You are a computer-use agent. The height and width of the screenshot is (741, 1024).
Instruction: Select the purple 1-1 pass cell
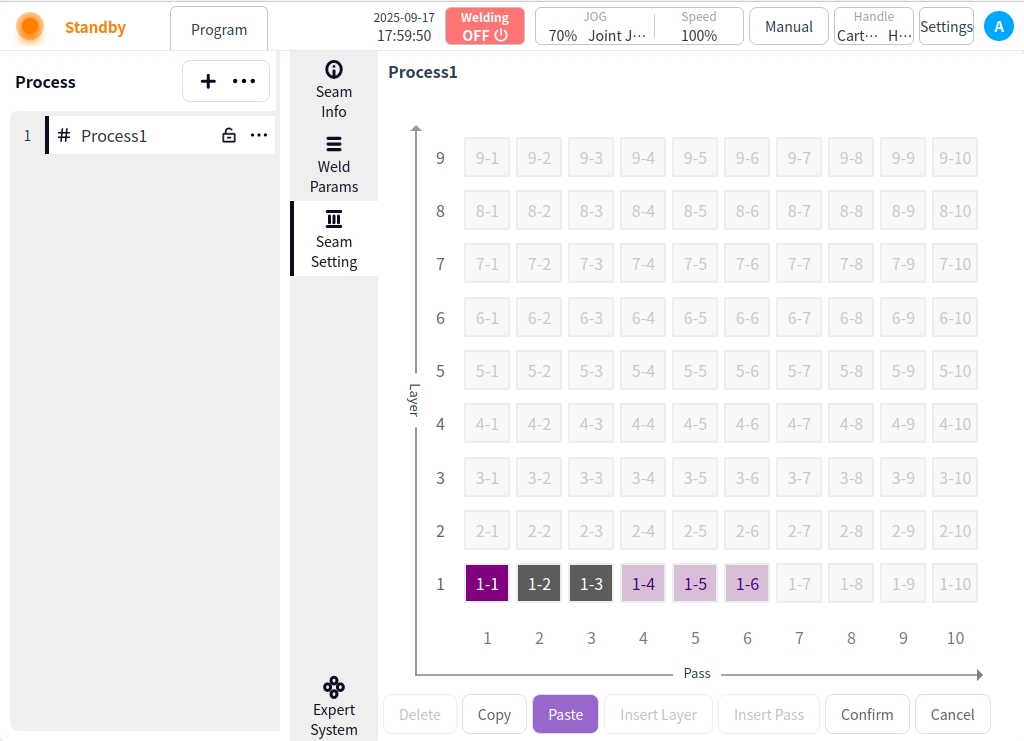(487, 584)
